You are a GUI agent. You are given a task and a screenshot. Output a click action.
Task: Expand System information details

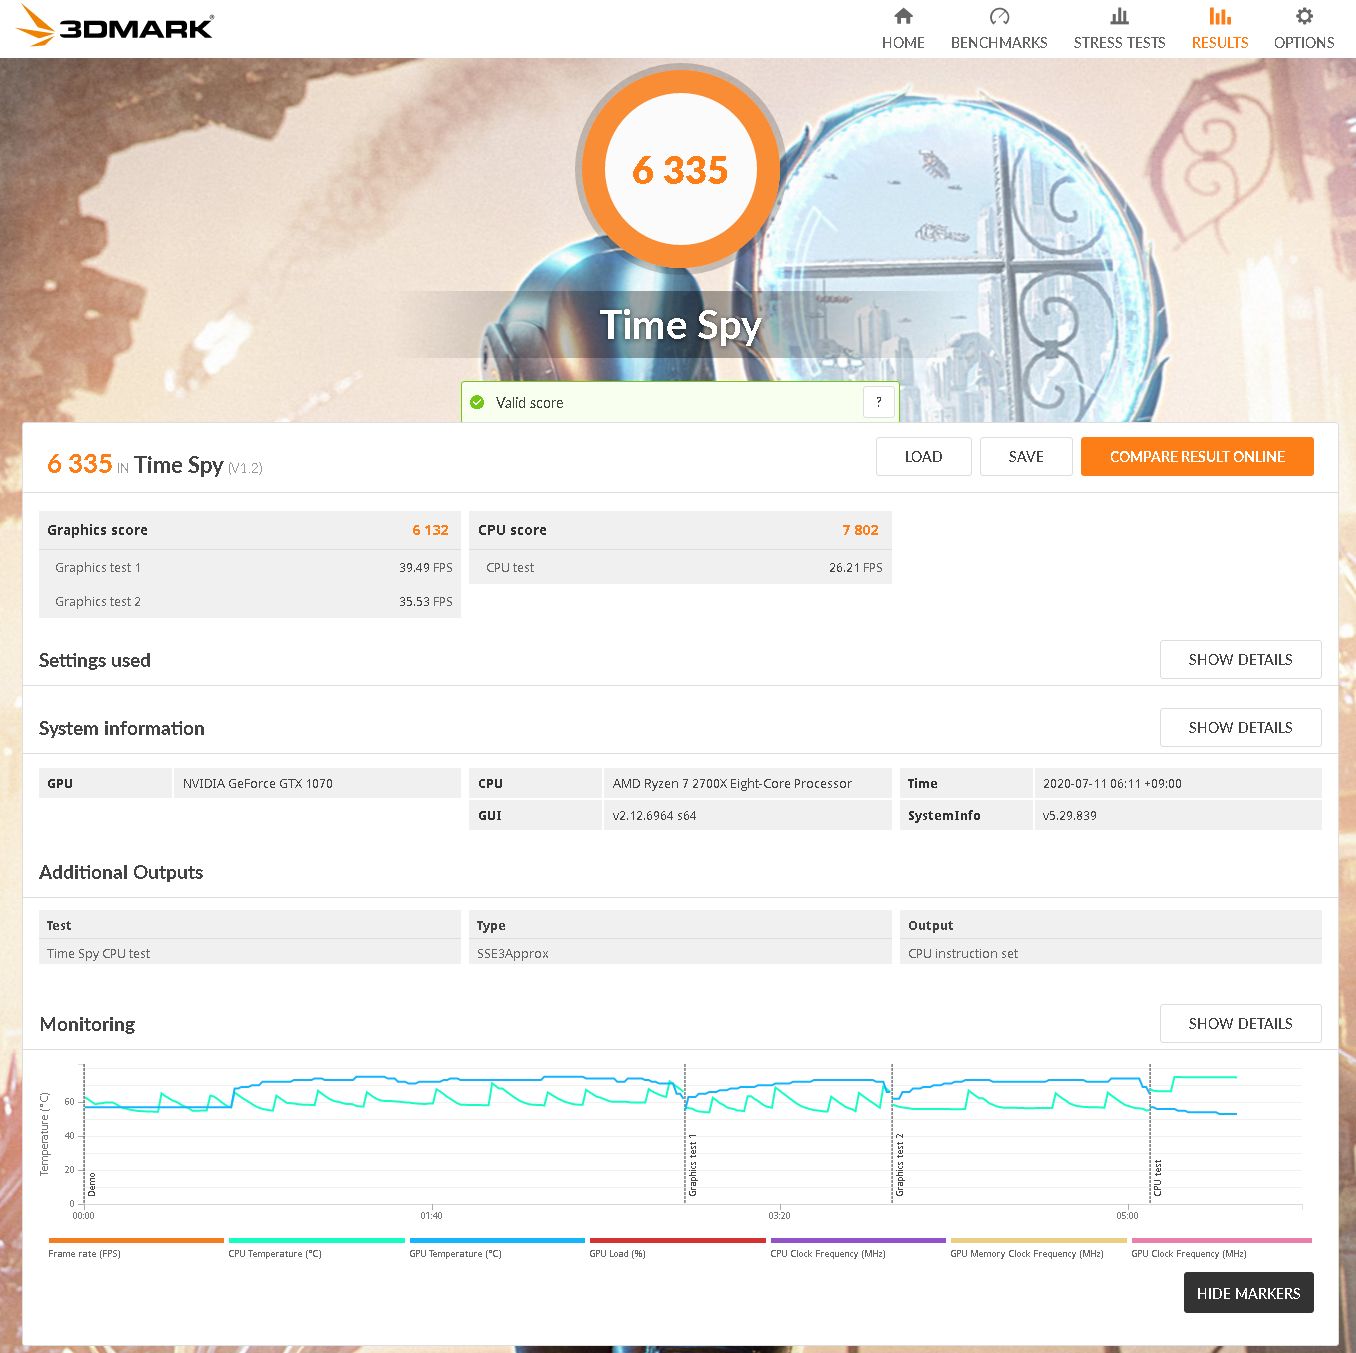1240,728
